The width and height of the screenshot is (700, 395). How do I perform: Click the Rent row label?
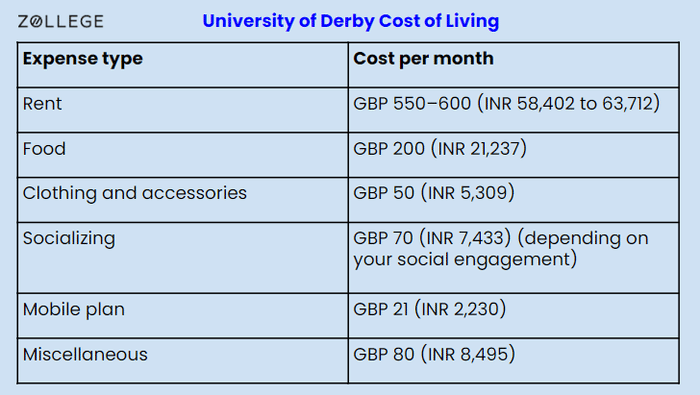pyautogui.click(x=42, y=104)
